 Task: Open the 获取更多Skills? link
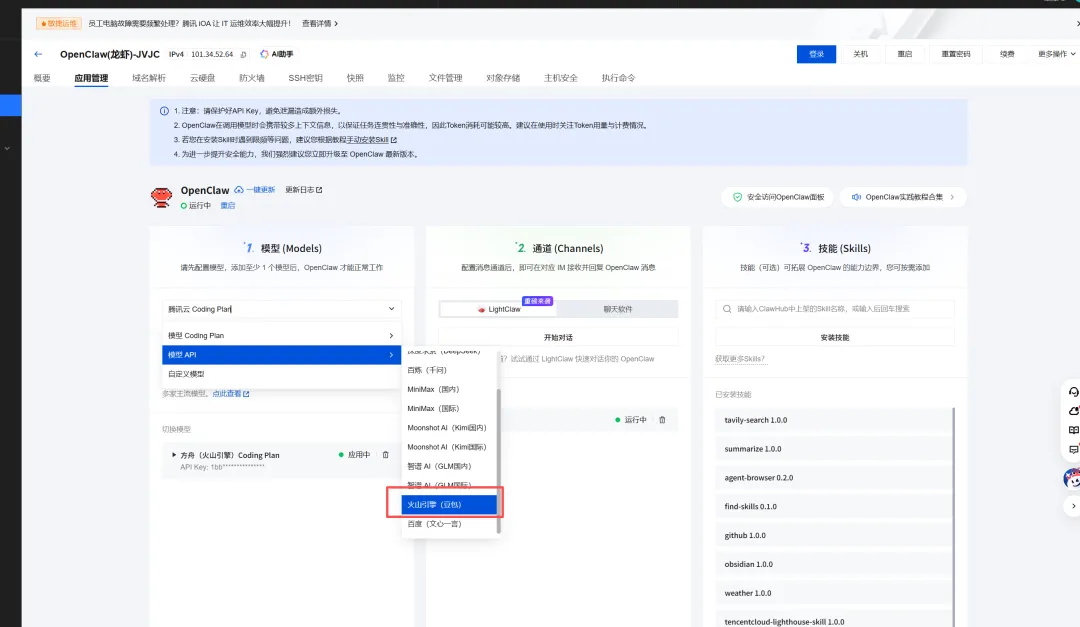tap(740, 359)
